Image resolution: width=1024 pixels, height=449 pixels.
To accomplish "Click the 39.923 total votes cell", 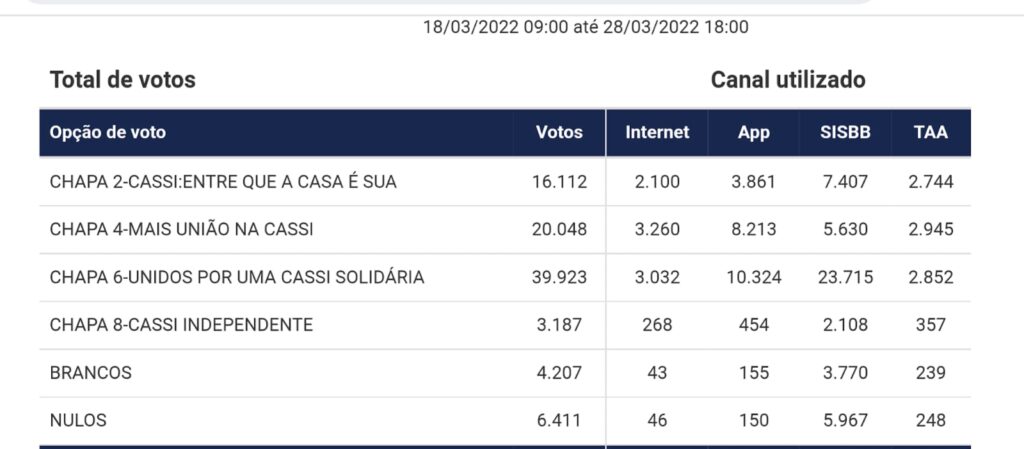I will (559, 277).
